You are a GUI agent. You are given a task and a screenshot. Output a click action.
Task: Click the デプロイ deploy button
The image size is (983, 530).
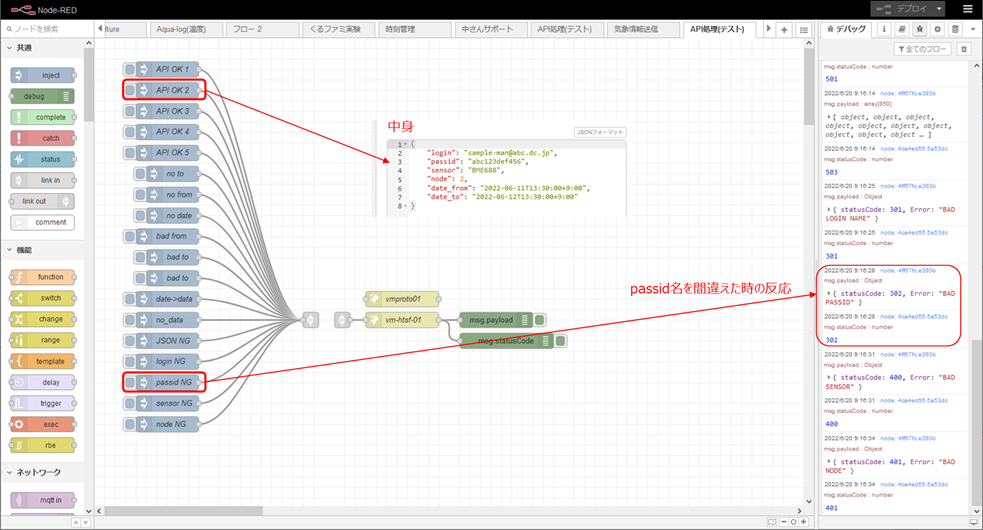tap(909, 8)
